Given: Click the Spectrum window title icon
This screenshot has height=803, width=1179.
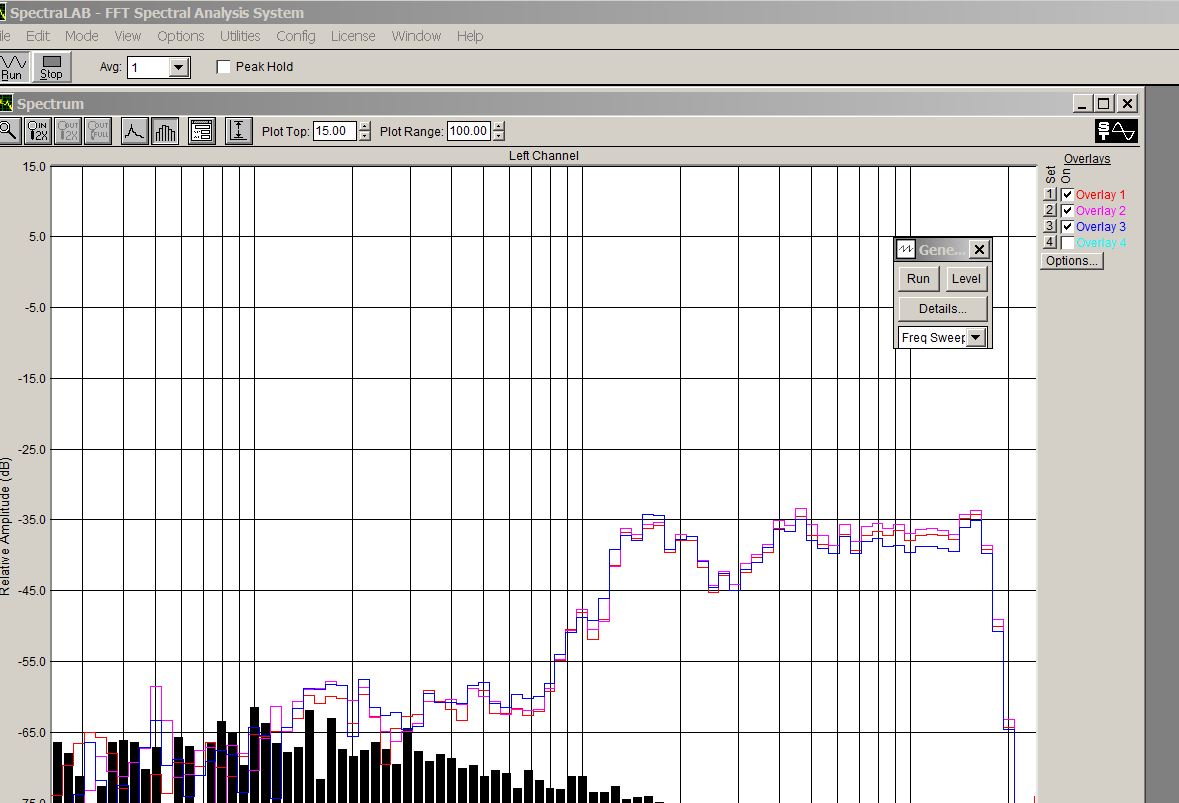Looking at the screenshot, I should pyautogui.click(x=6, y=103).
